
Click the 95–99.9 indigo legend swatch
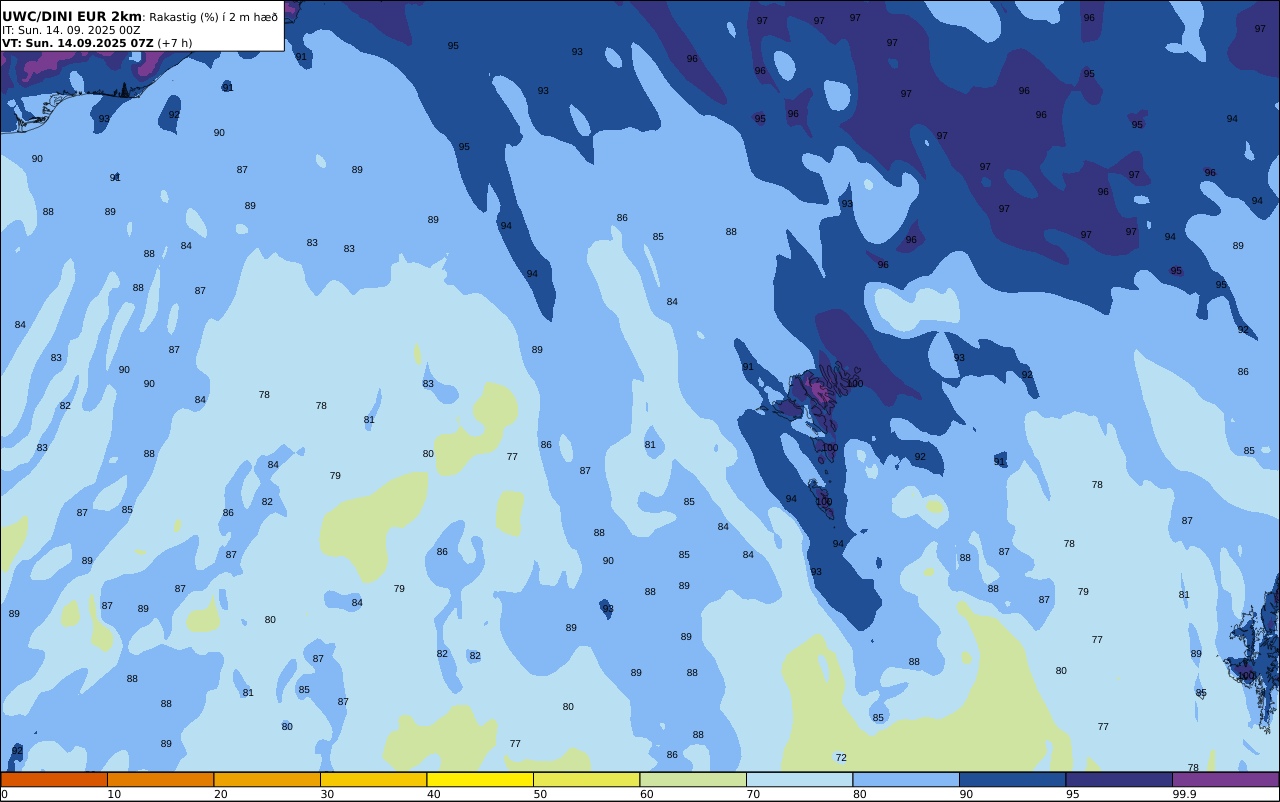pyautogui.click(x=1119, y=779)
